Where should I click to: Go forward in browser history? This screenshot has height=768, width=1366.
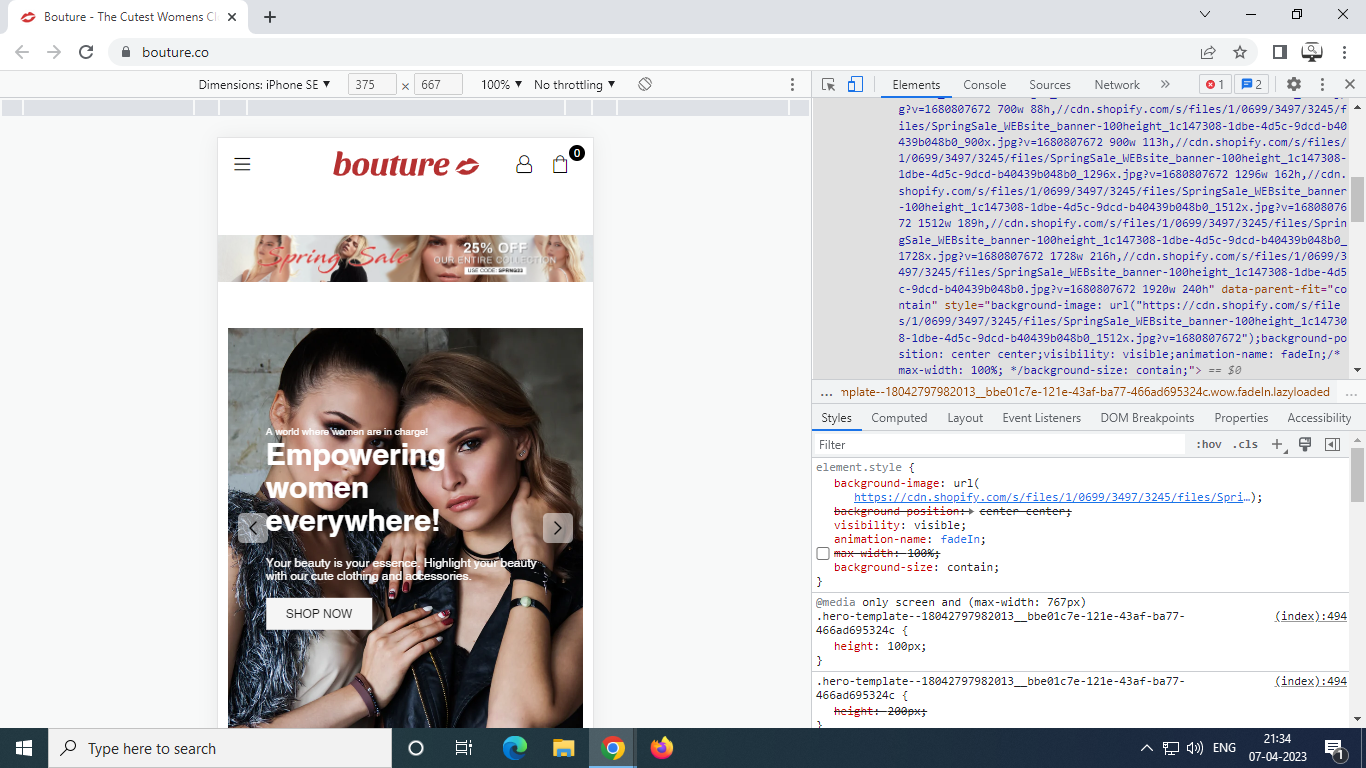(54, 52)
